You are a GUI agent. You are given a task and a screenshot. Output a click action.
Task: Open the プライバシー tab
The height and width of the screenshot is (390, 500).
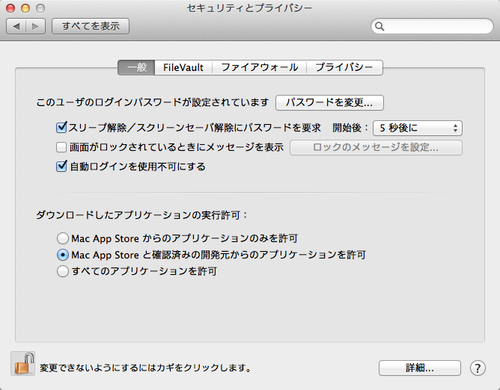344,68
